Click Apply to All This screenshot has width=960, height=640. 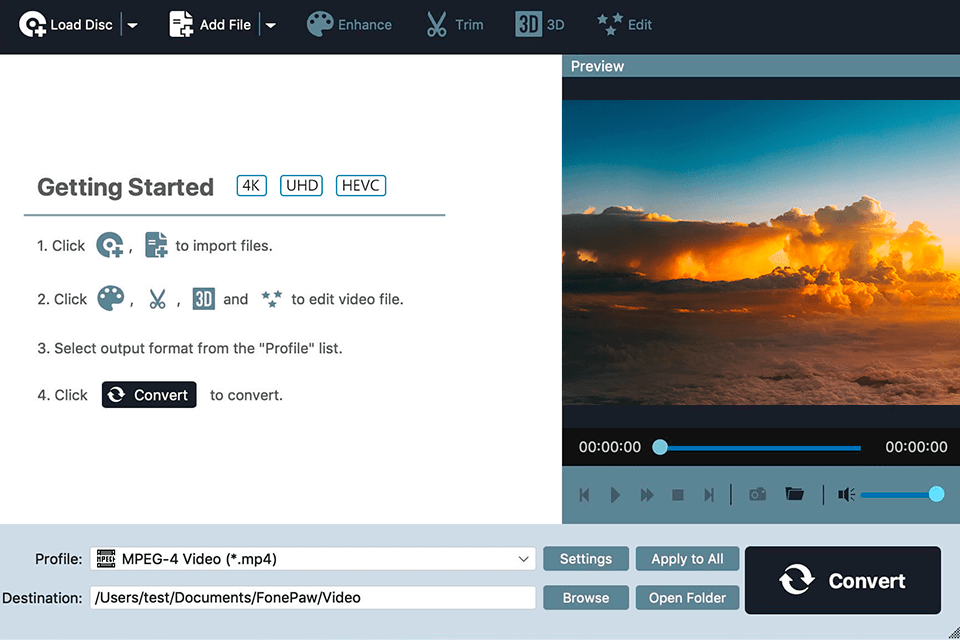pos(687,558)
